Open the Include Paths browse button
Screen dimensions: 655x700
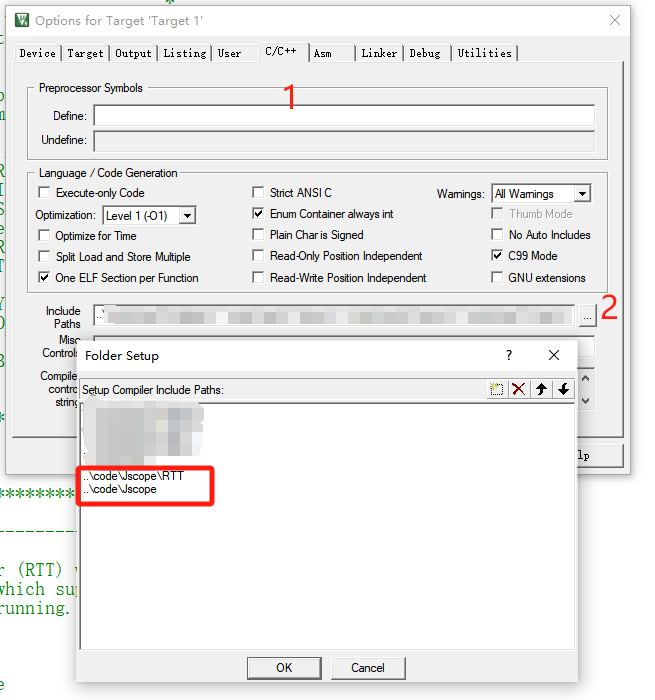587,316
